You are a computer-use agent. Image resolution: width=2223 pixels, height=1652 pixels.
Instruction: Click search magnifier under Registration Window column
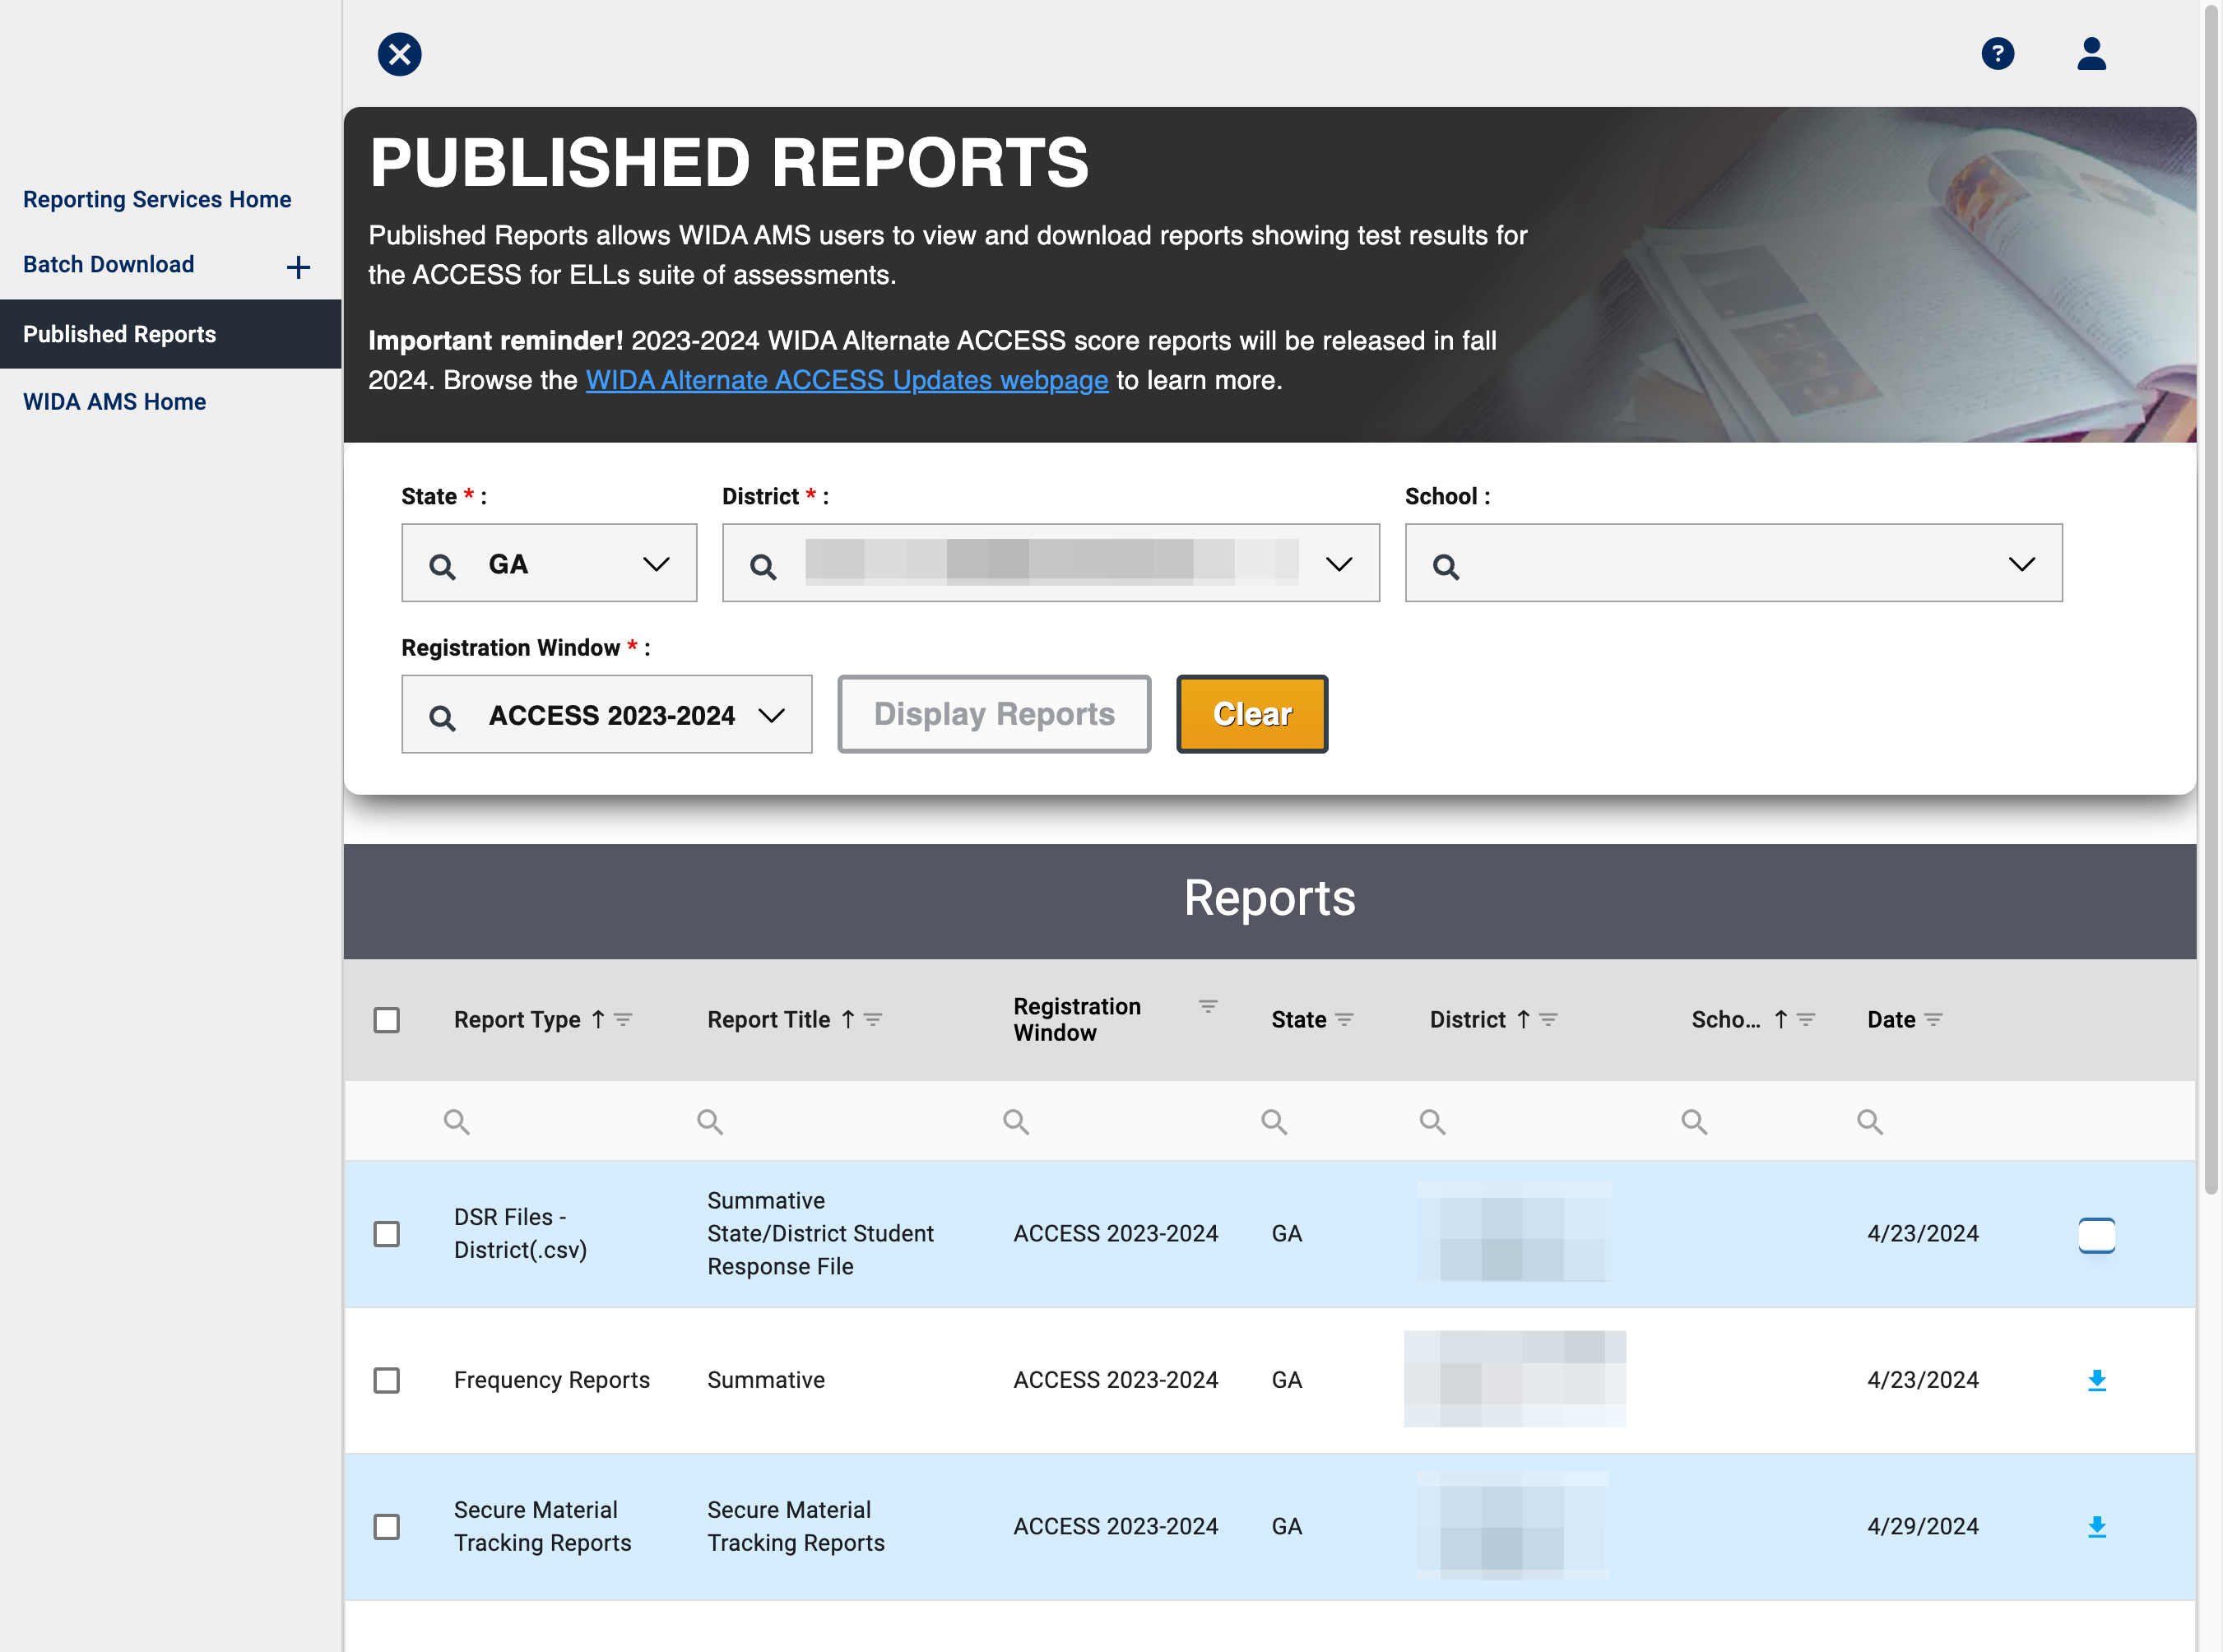[x=1016, y=1121]
